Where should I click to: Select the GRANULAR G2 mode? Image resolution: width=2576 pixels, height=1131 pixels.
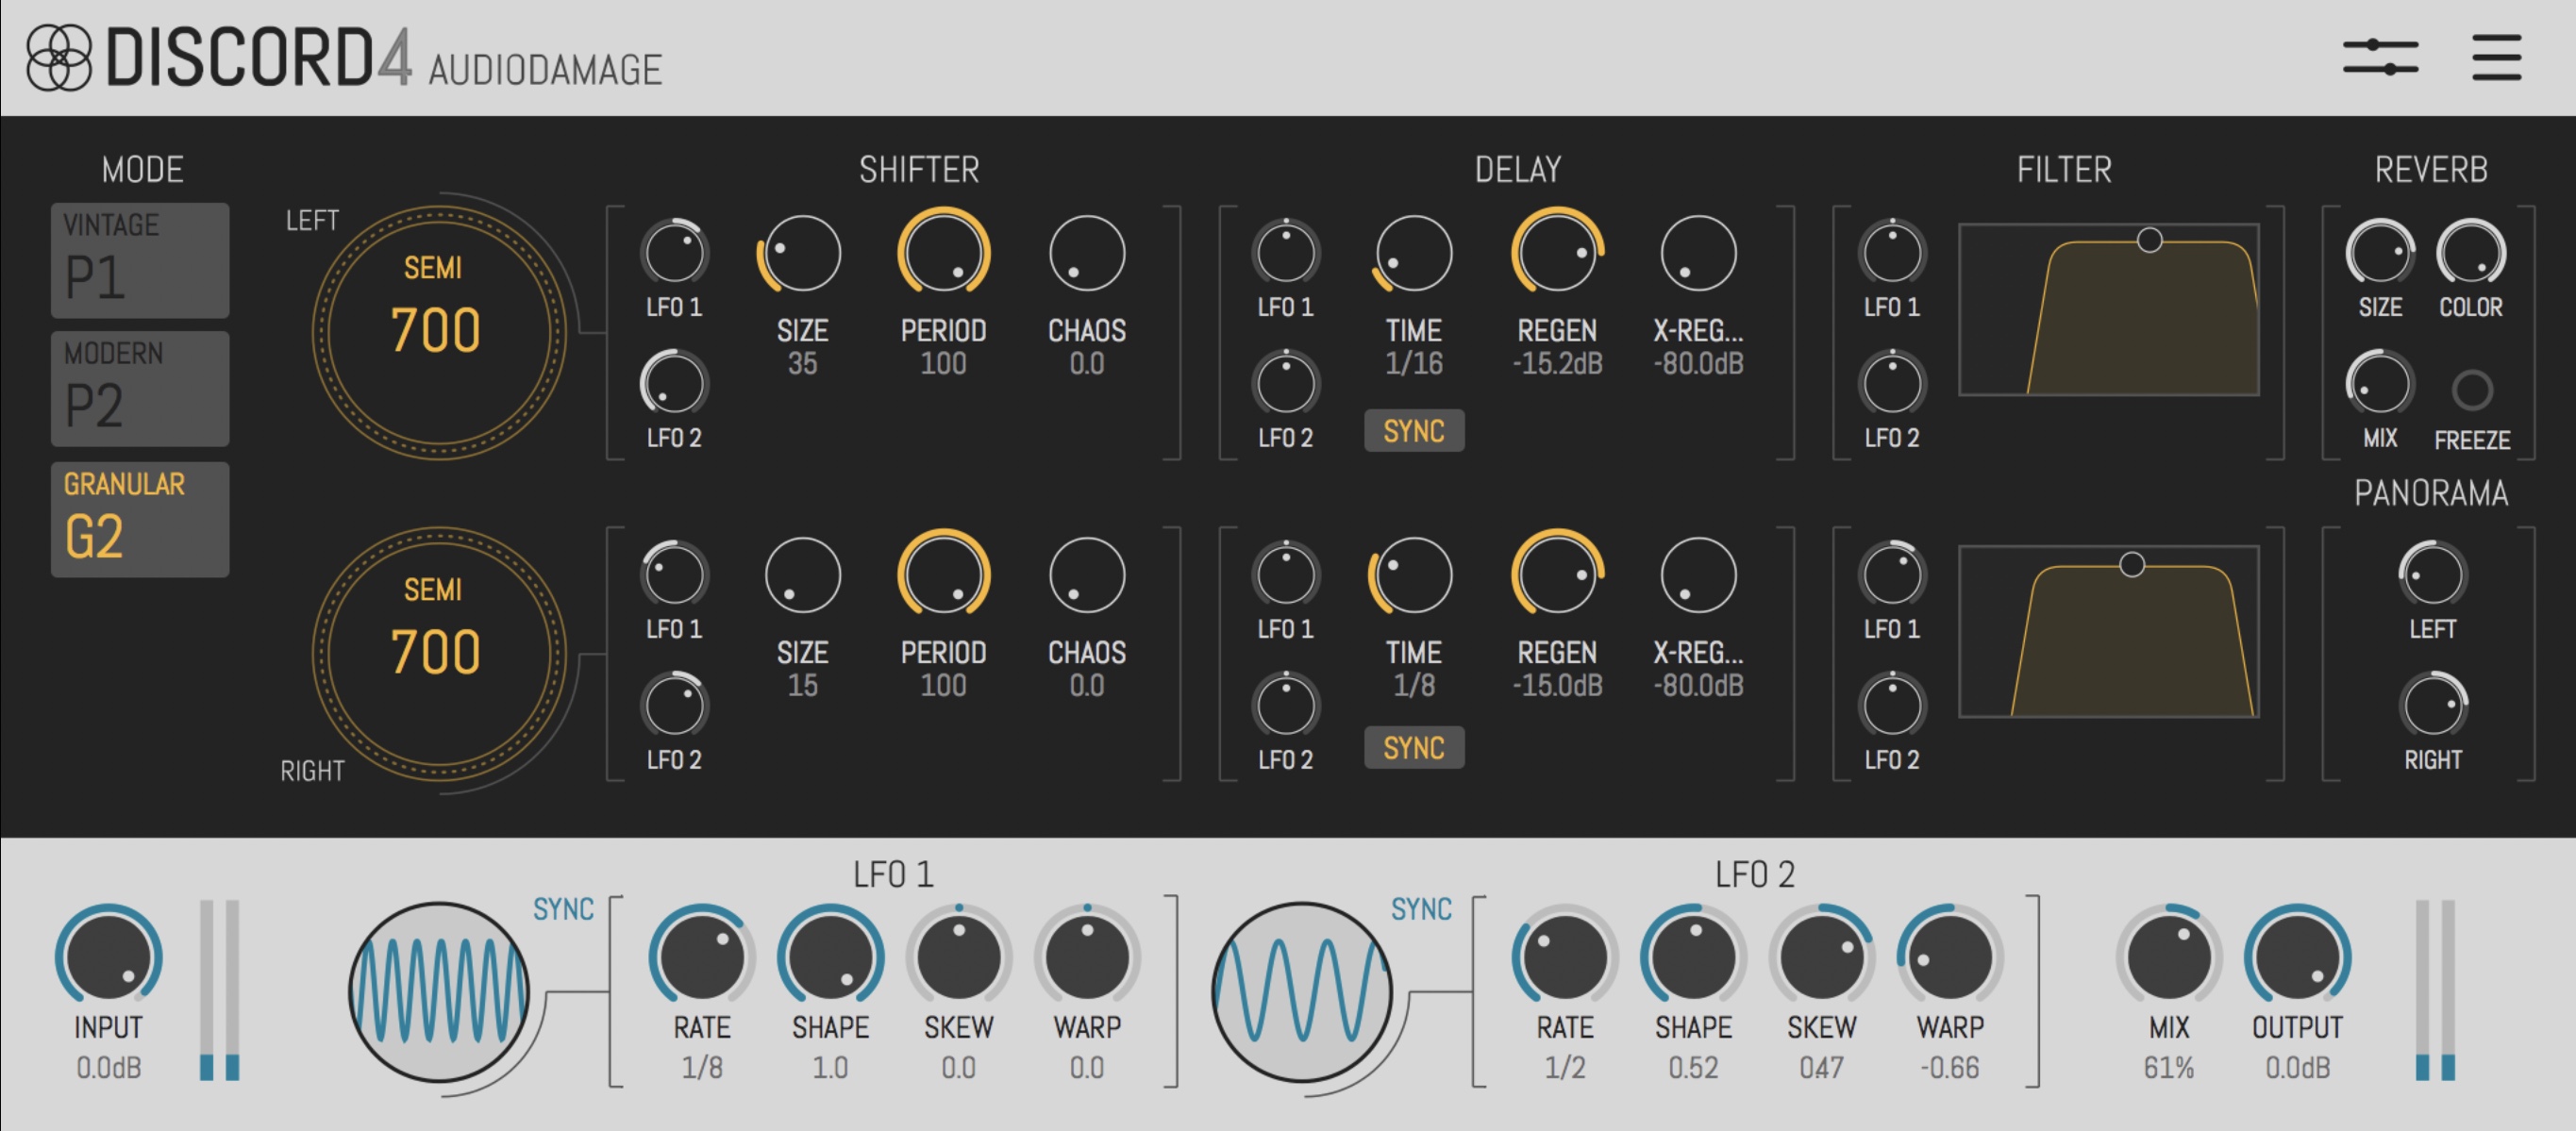140,519
